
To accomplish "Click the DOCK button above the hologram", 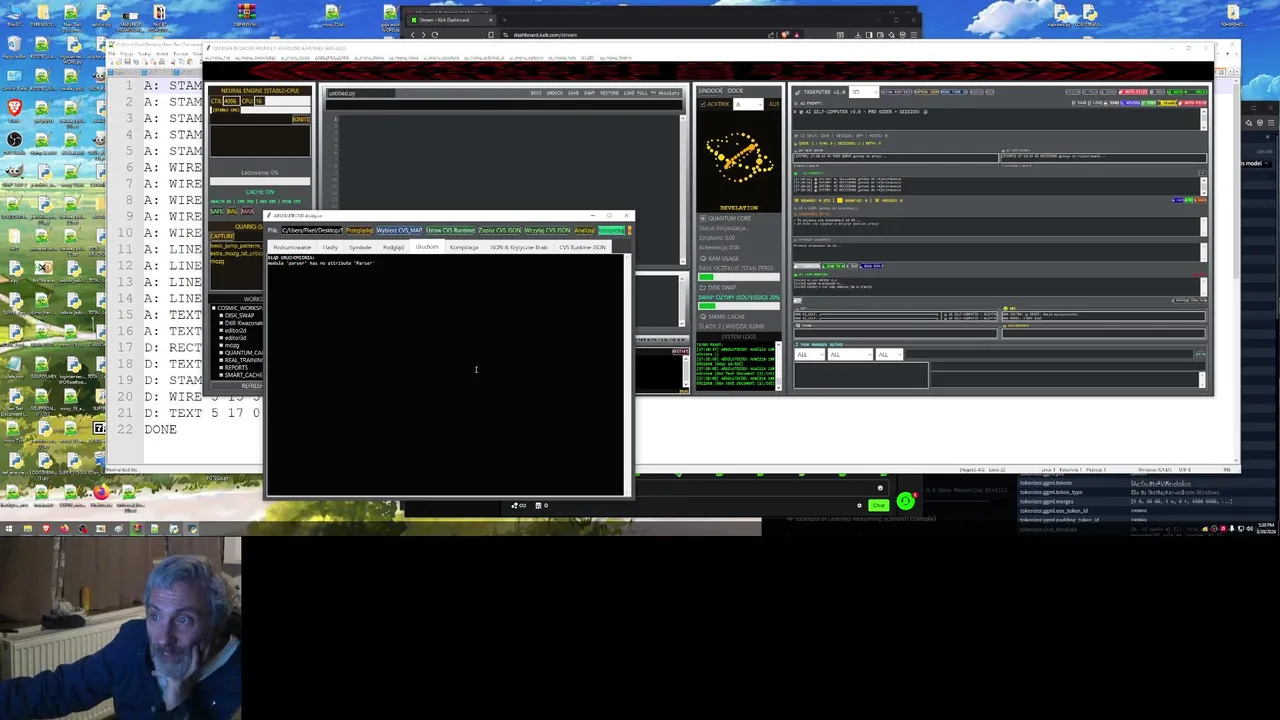I will pyautogui.click(x=735, y=91).
